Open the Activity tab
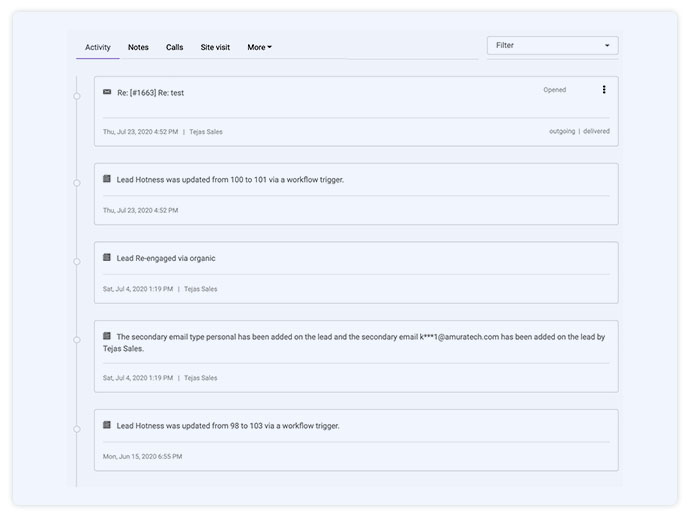 pyautogui.click(x=98, y=47)
